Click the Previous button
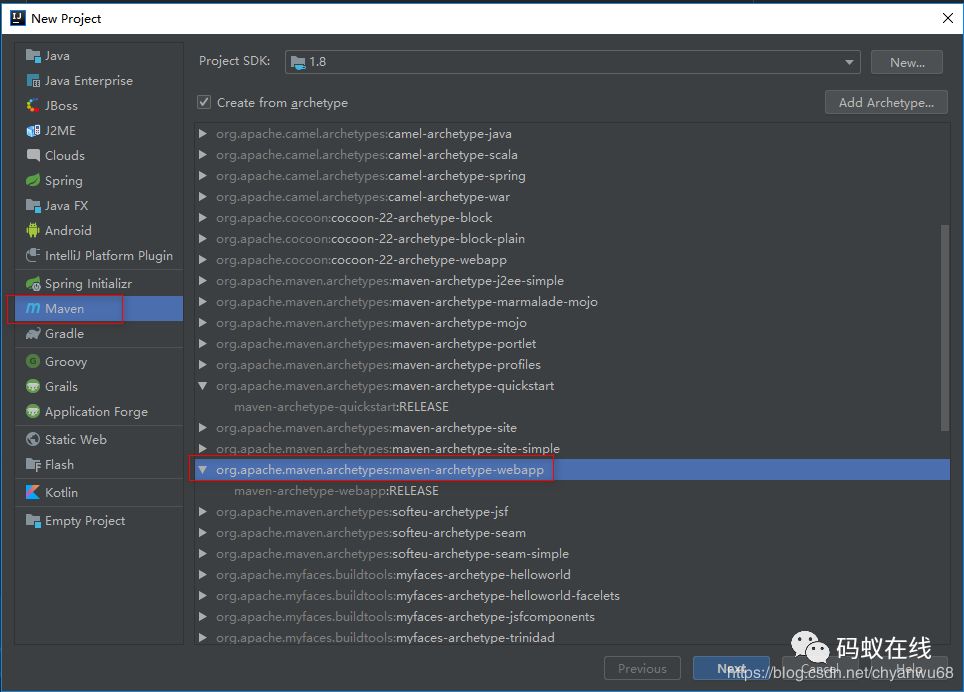This screenshot has width=964, height=692. point(642,668)
